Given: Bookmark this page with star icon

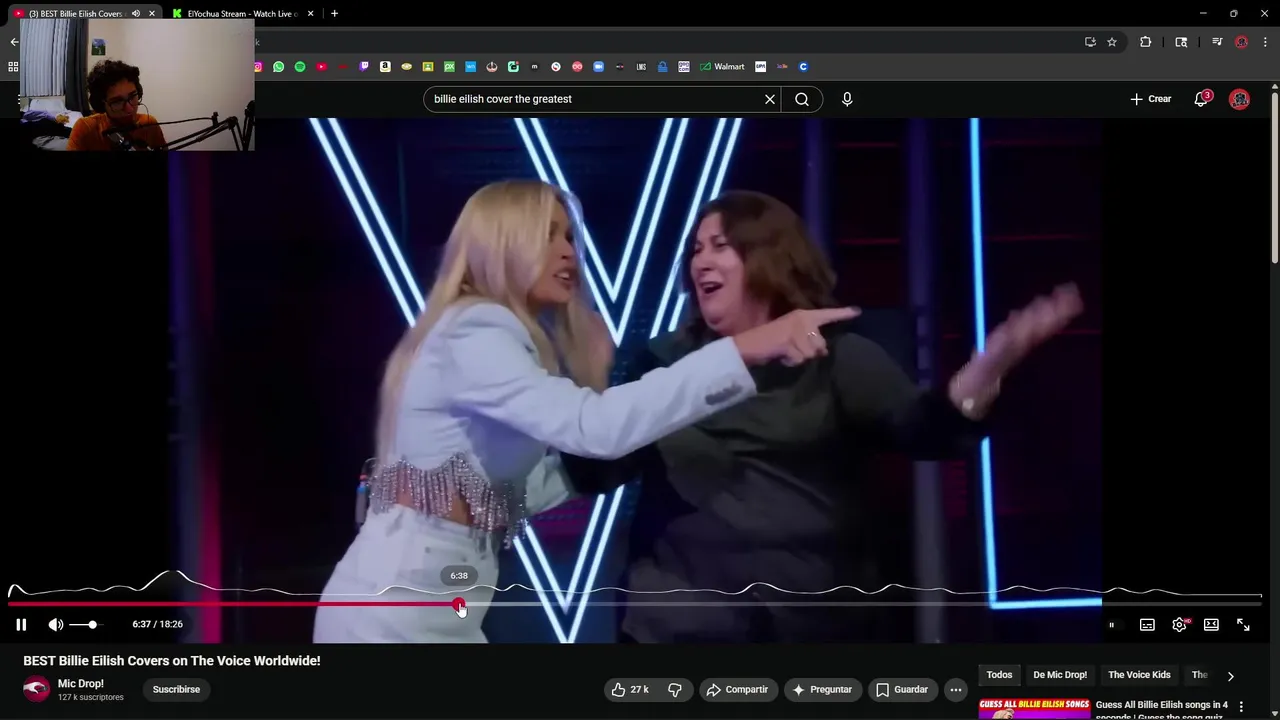Looking at the screenshot, I should pyautogui.click(x=1112, y=42).
